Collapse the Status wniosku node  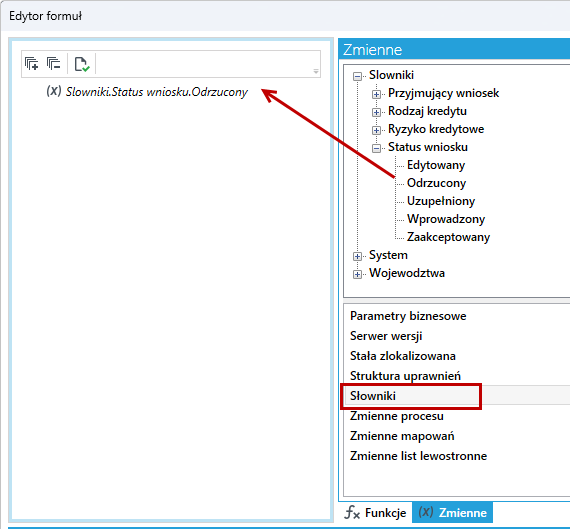[x=376, y=148]
